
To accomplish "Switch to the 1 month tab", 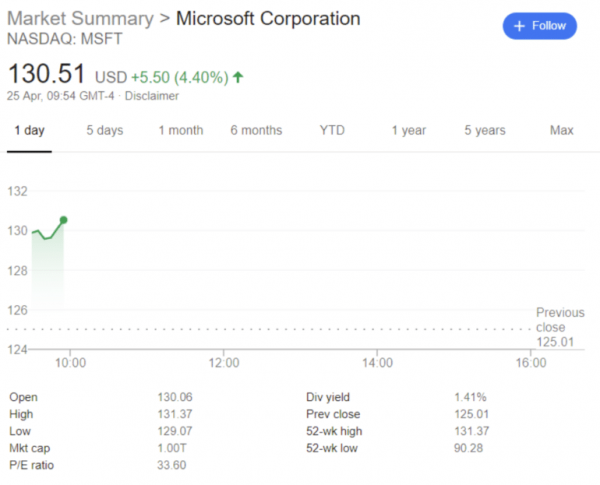I will (x=181, y=130).
